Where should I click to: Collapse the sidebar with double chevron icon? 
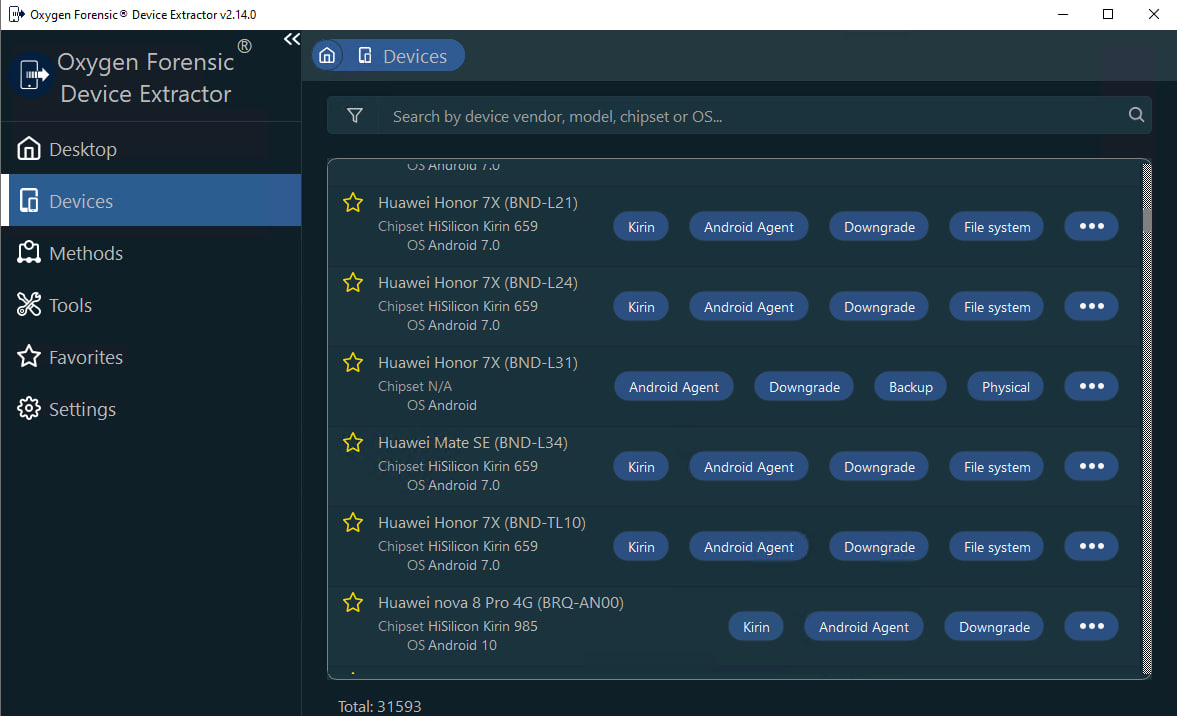coord(291,40)
